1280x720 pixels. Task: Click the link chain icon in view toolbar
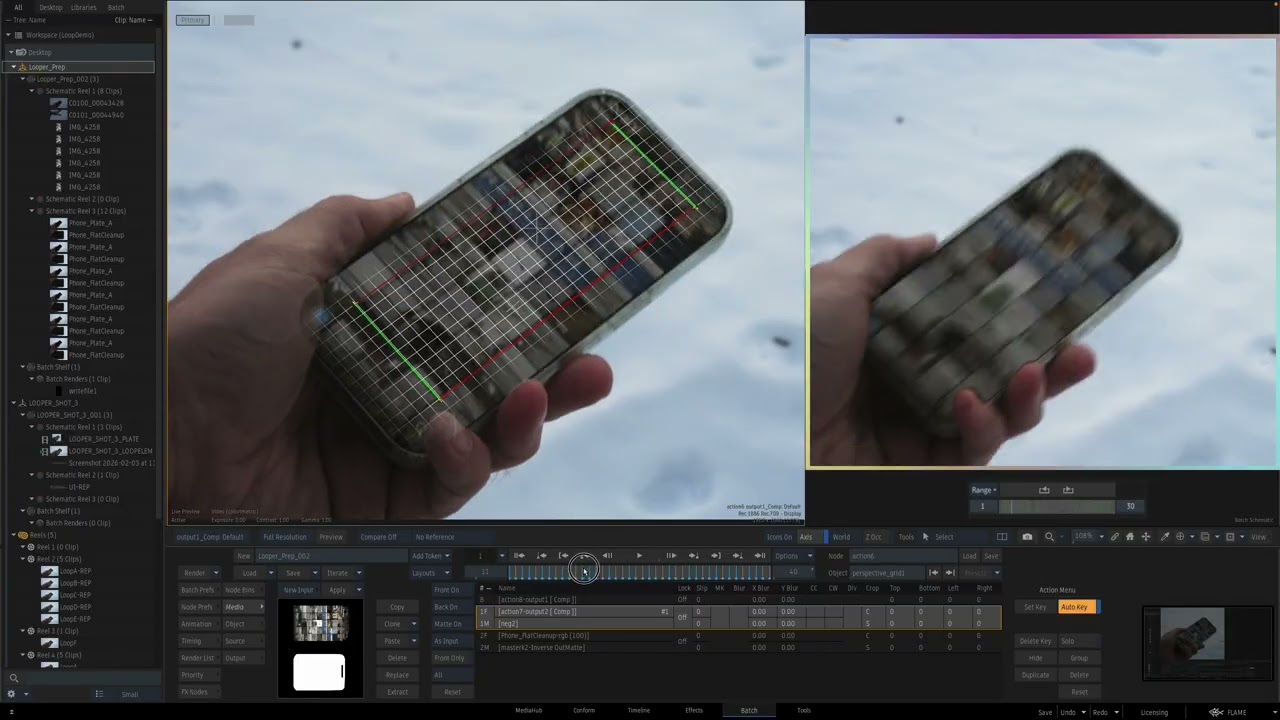coord(1115,537)
